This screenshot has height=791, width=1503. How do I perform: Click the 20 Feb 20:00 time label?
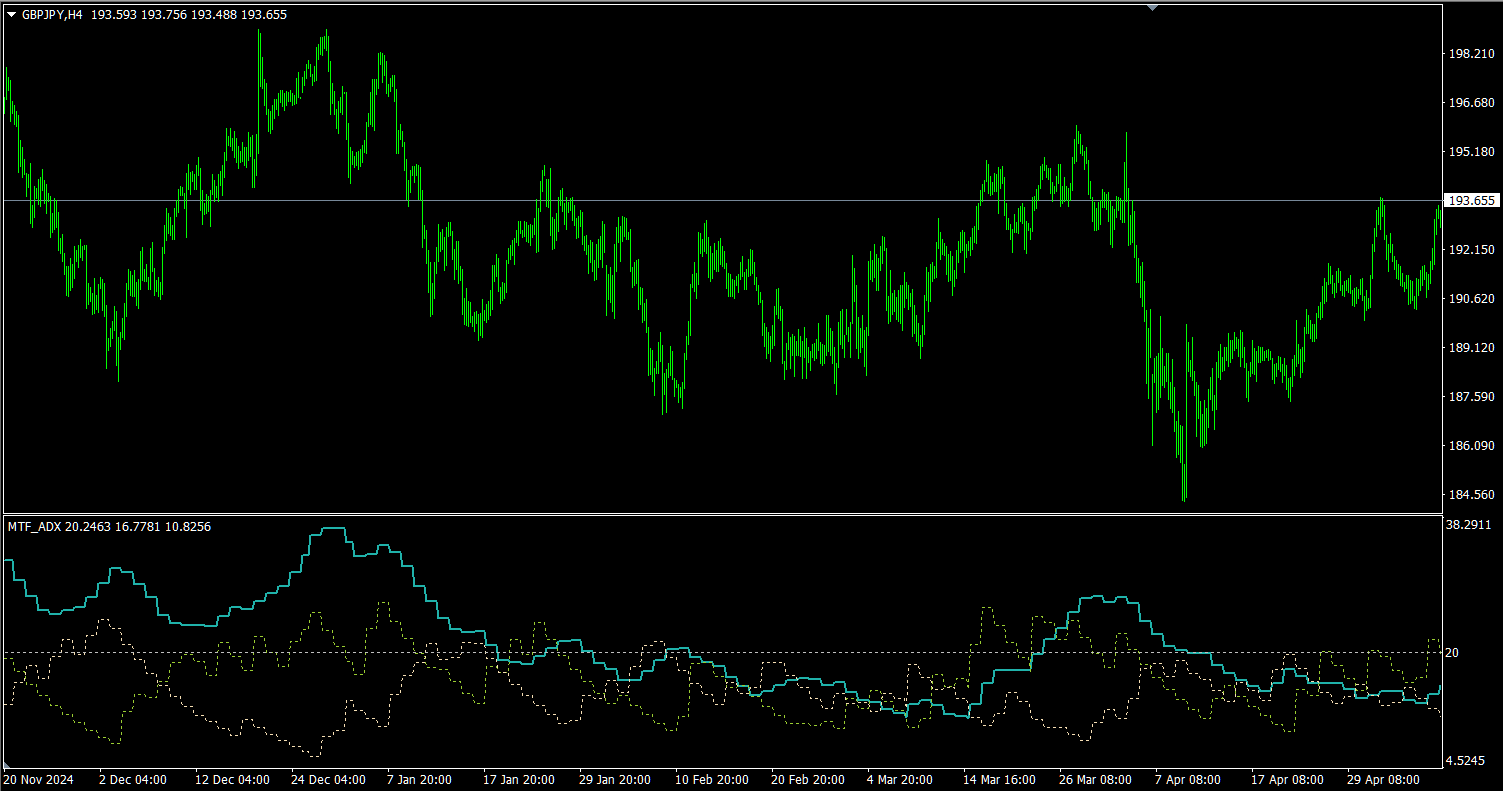[808, 779]
